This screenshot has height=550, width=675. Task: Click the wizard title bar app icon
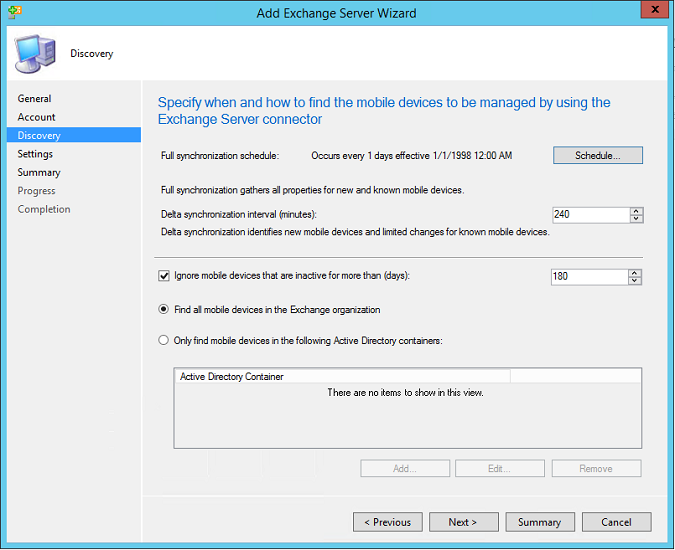coord(15,12)
